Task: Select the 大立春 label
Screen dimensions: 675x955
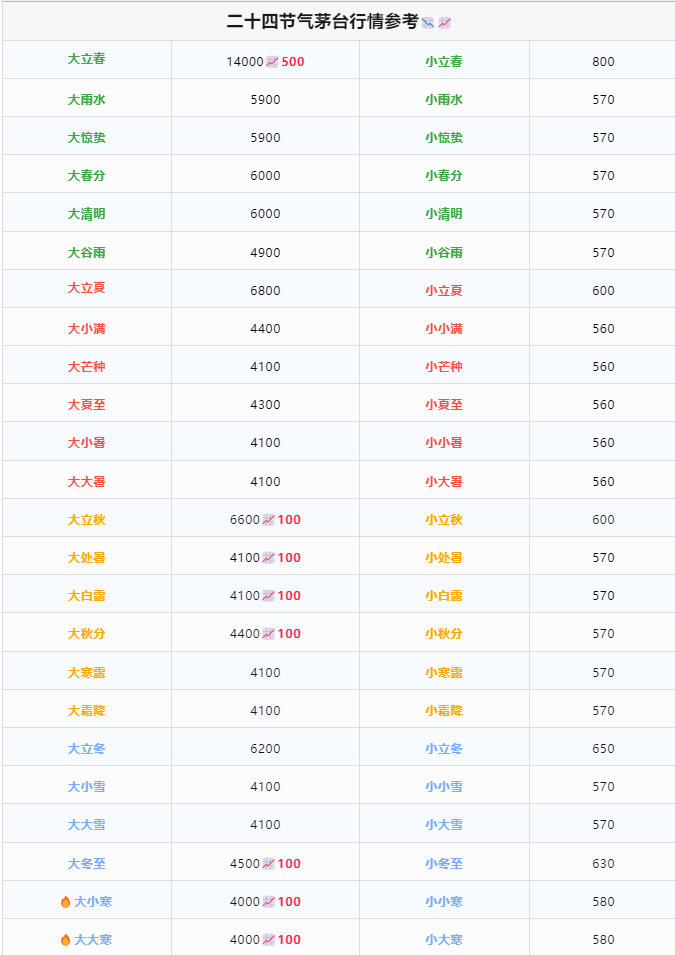Action: tap(87, 59)
